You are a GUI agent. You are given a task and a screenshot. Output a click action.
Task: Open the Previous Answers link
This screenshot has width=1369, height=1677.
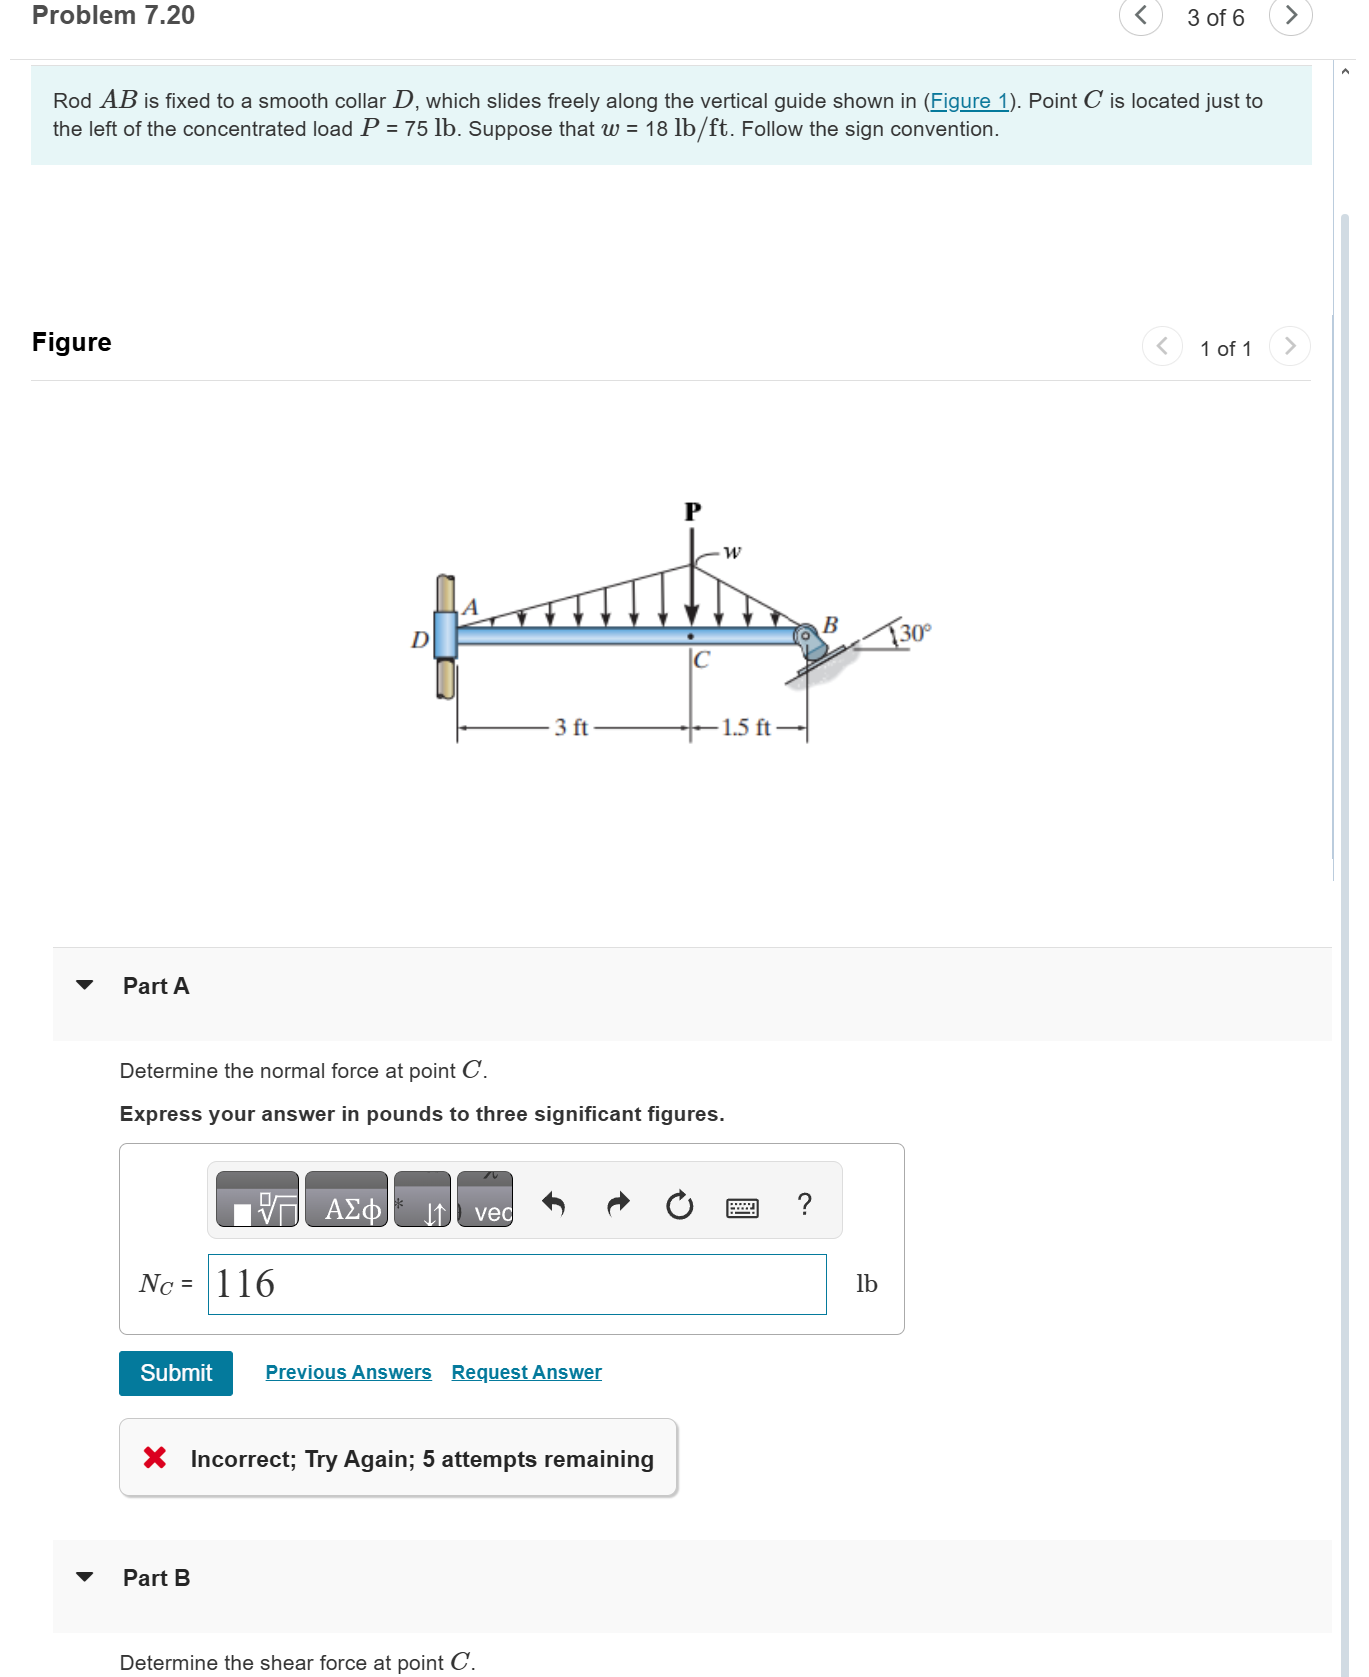(x=348, y=1372)
